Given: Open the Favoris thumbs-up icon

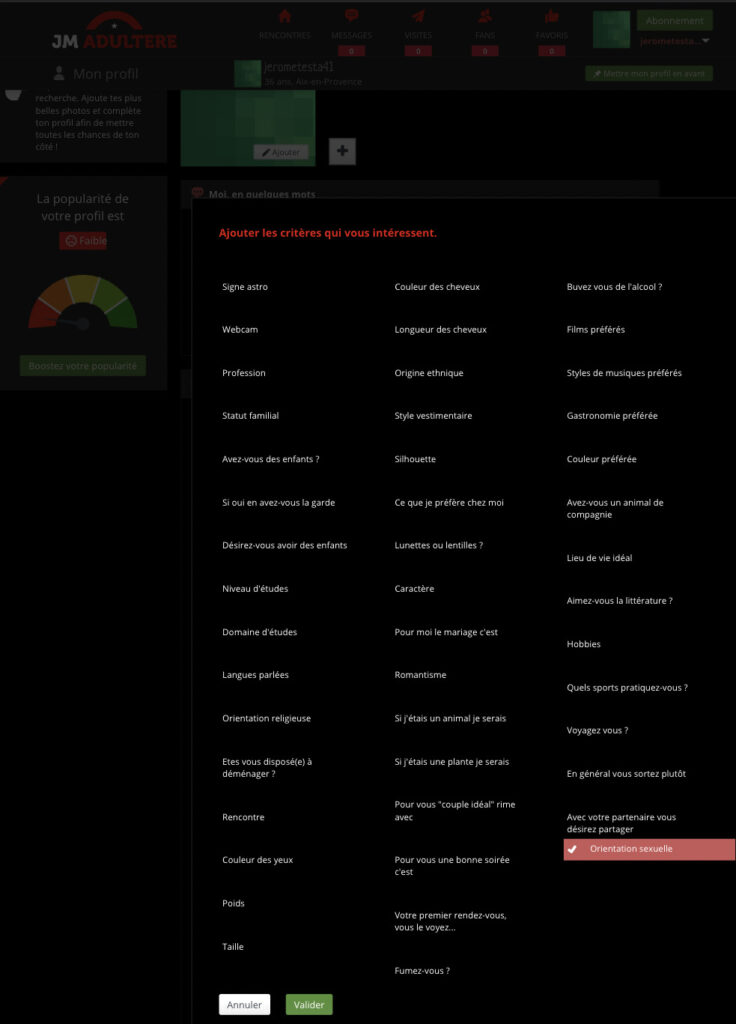Looking at the screenshot, I should 552,16.
